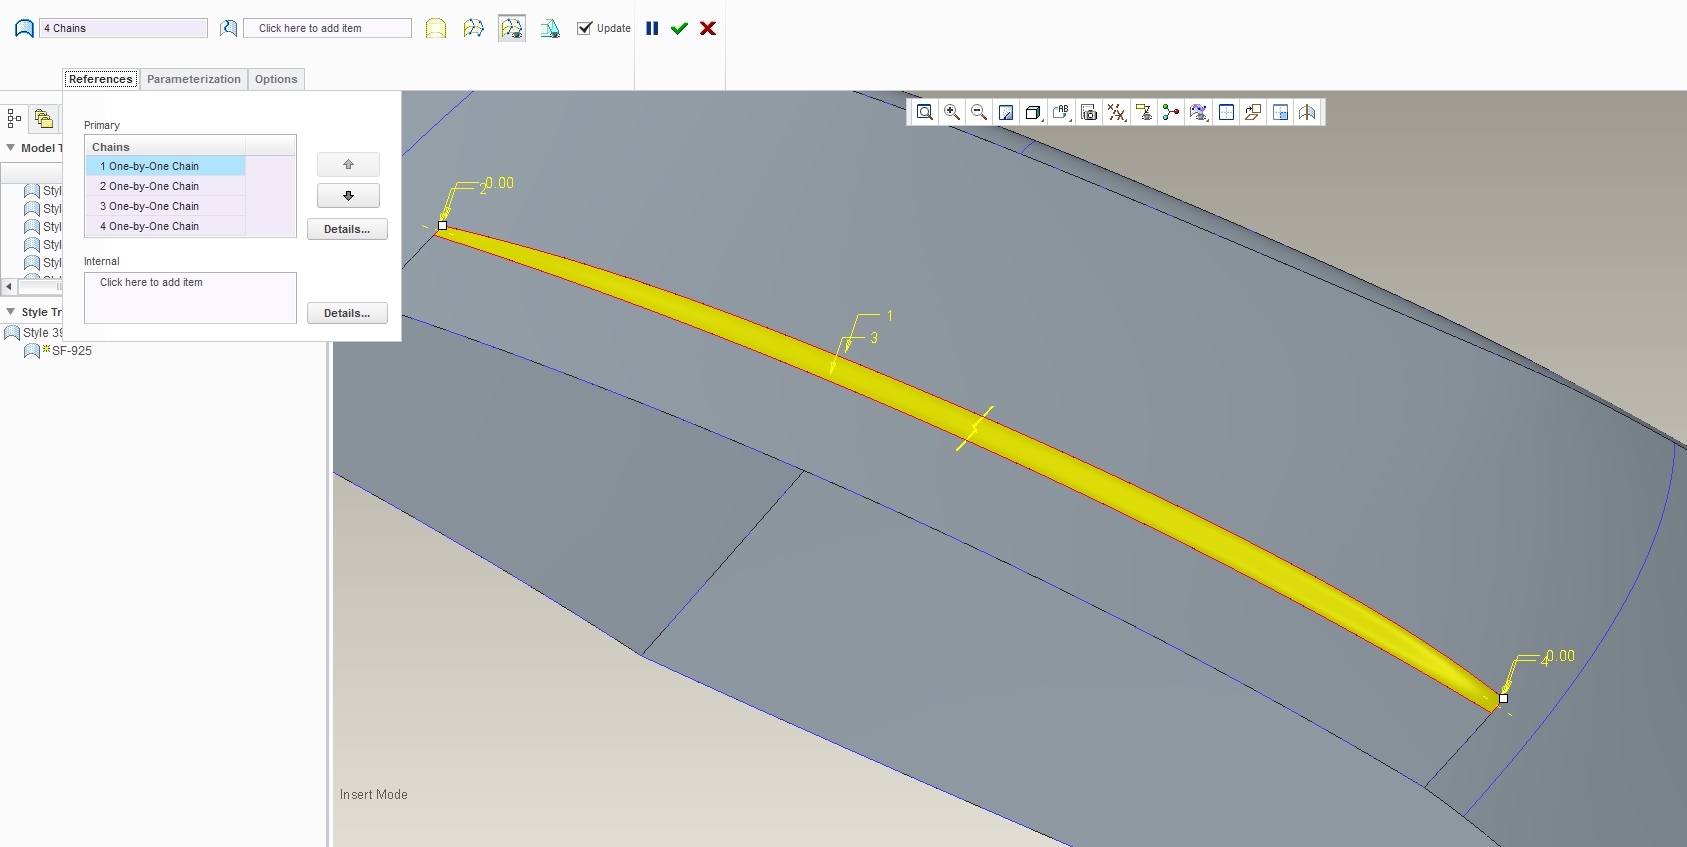Select the Folder Browser tab icon
1687x847 pixels.
pos(43,119)
